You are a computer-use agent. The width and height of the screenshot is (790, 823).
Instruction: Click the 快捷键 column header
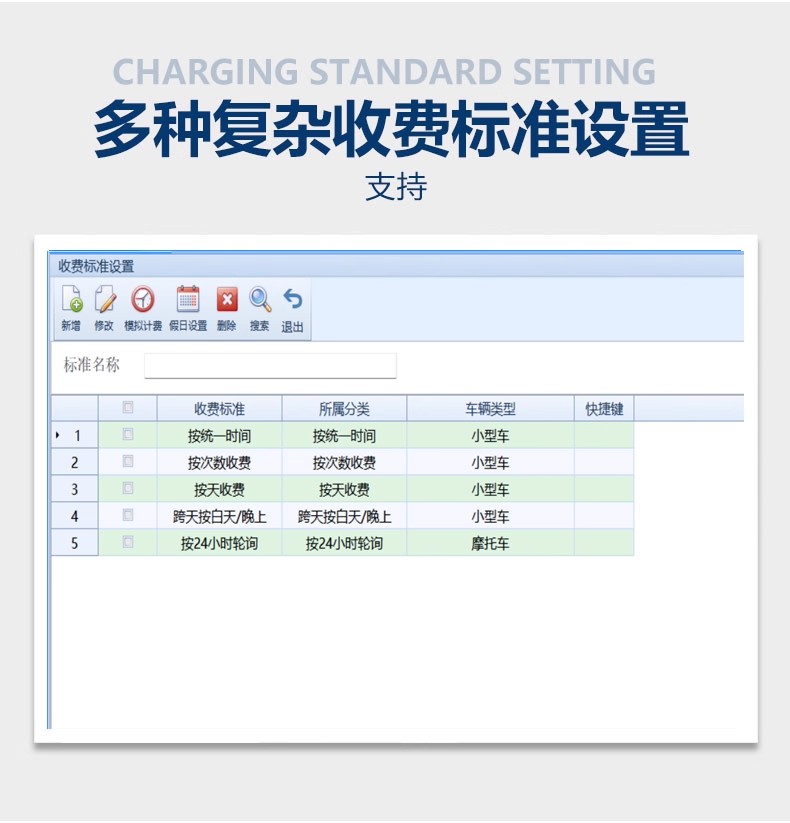click(604, 409)
